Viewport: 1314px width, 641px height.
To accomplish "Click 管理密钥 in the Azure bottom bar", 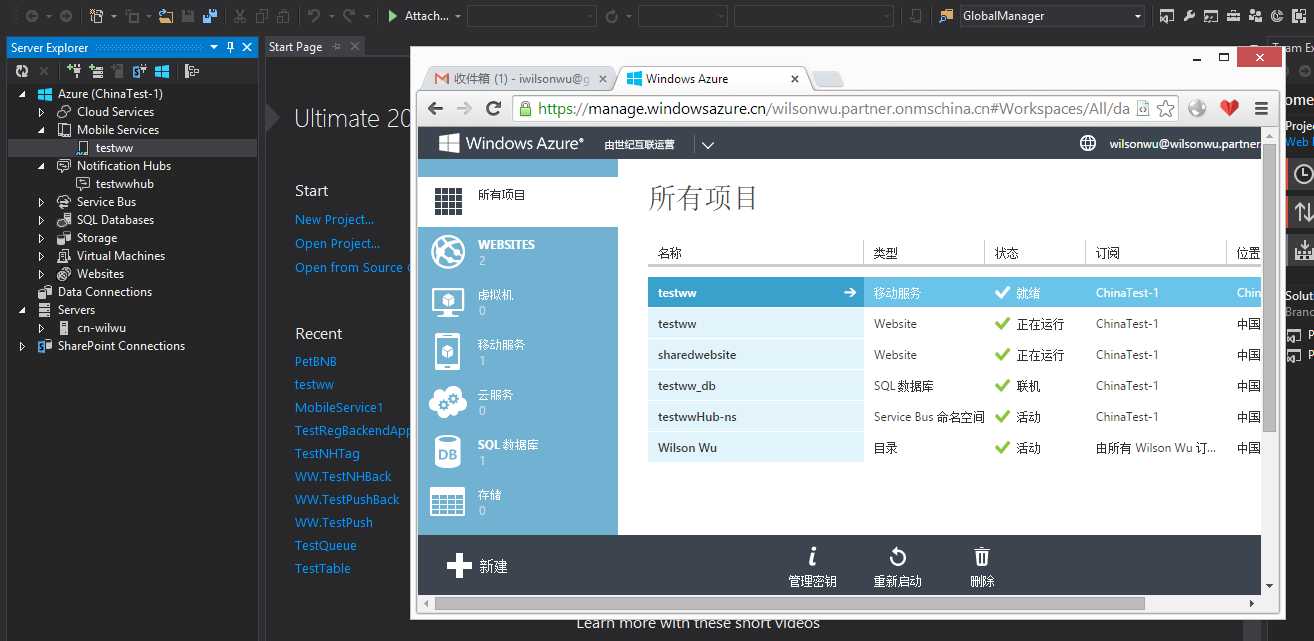I will [812, 567].
